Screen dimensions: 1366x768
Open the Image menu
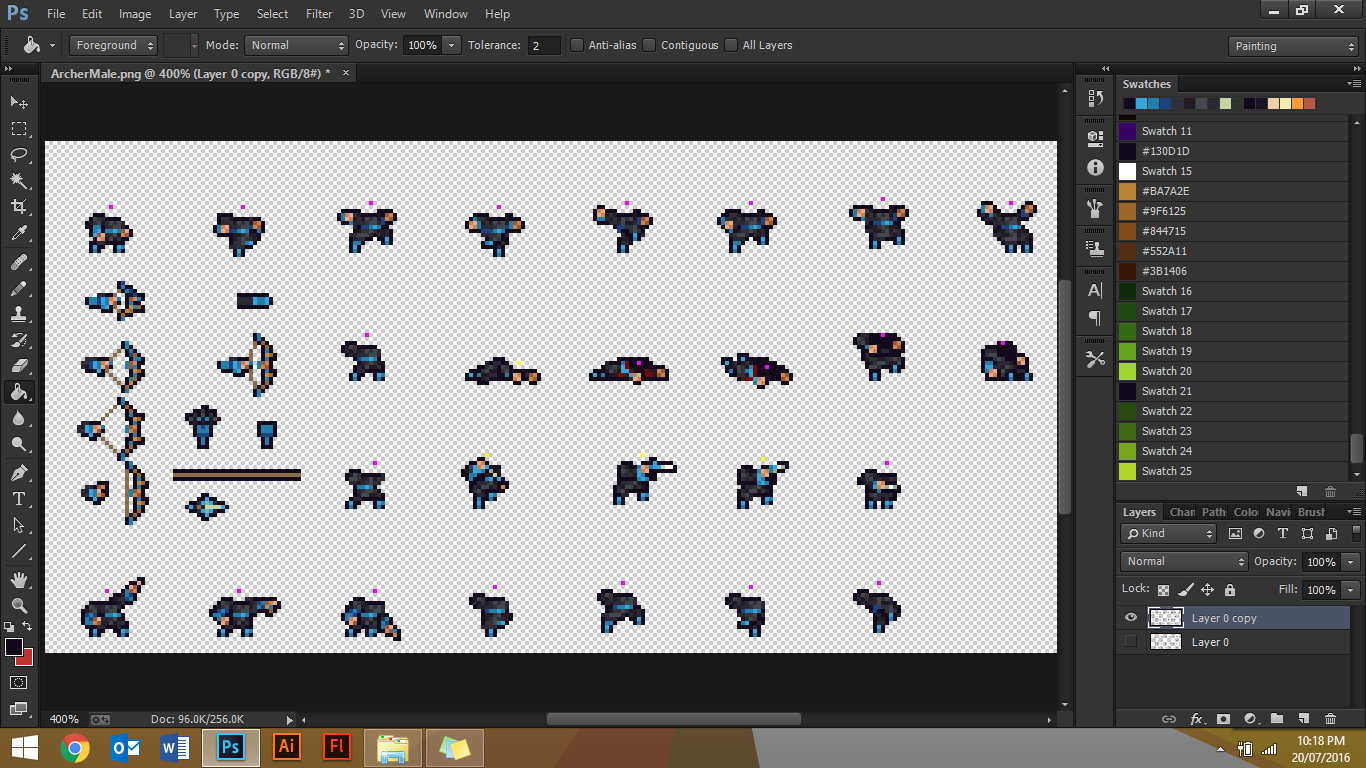pos(135,14)
